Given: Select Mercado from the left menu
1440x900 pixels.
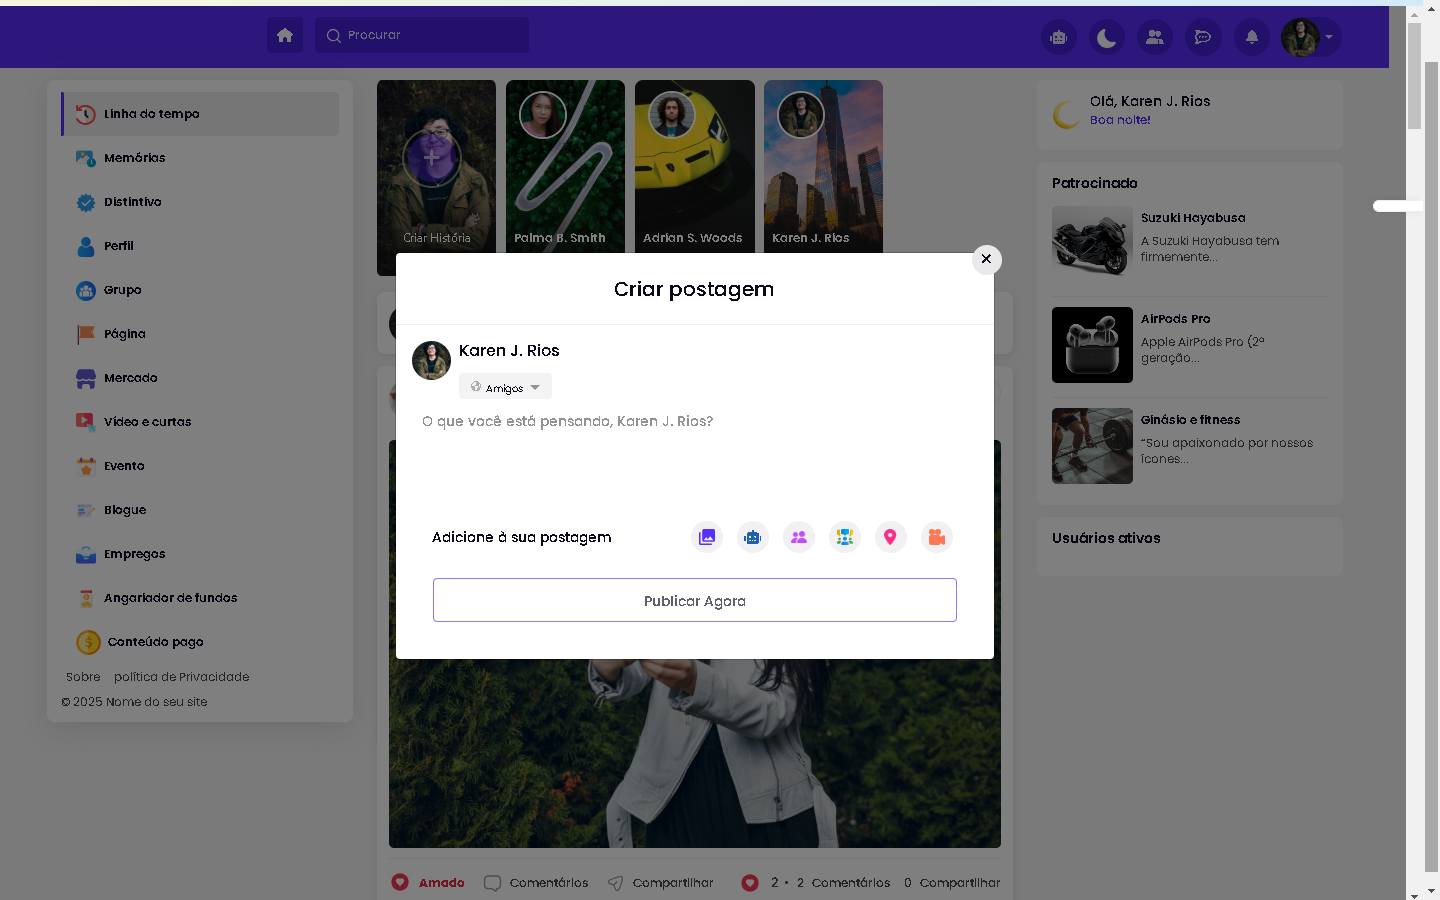Looking at the screenshot, I should coord(130,378).
